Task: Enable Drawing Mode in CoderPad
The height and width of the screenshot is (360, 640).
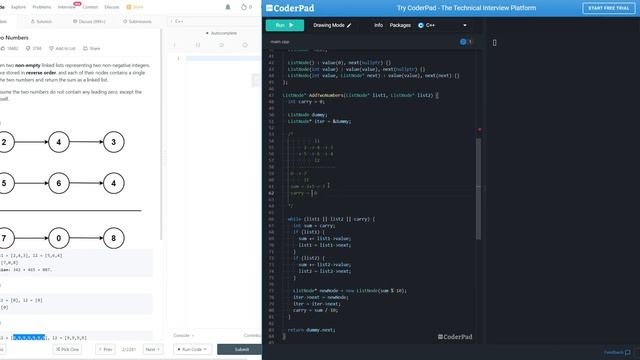Action: [x=332, y=25]
